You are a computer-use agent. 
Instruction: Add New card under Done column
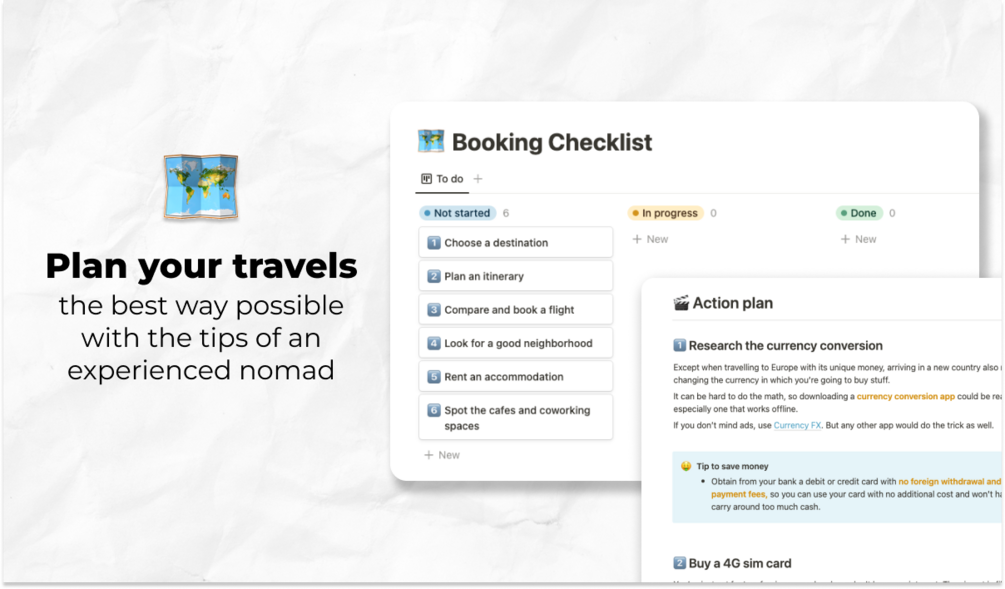[858, 239]
